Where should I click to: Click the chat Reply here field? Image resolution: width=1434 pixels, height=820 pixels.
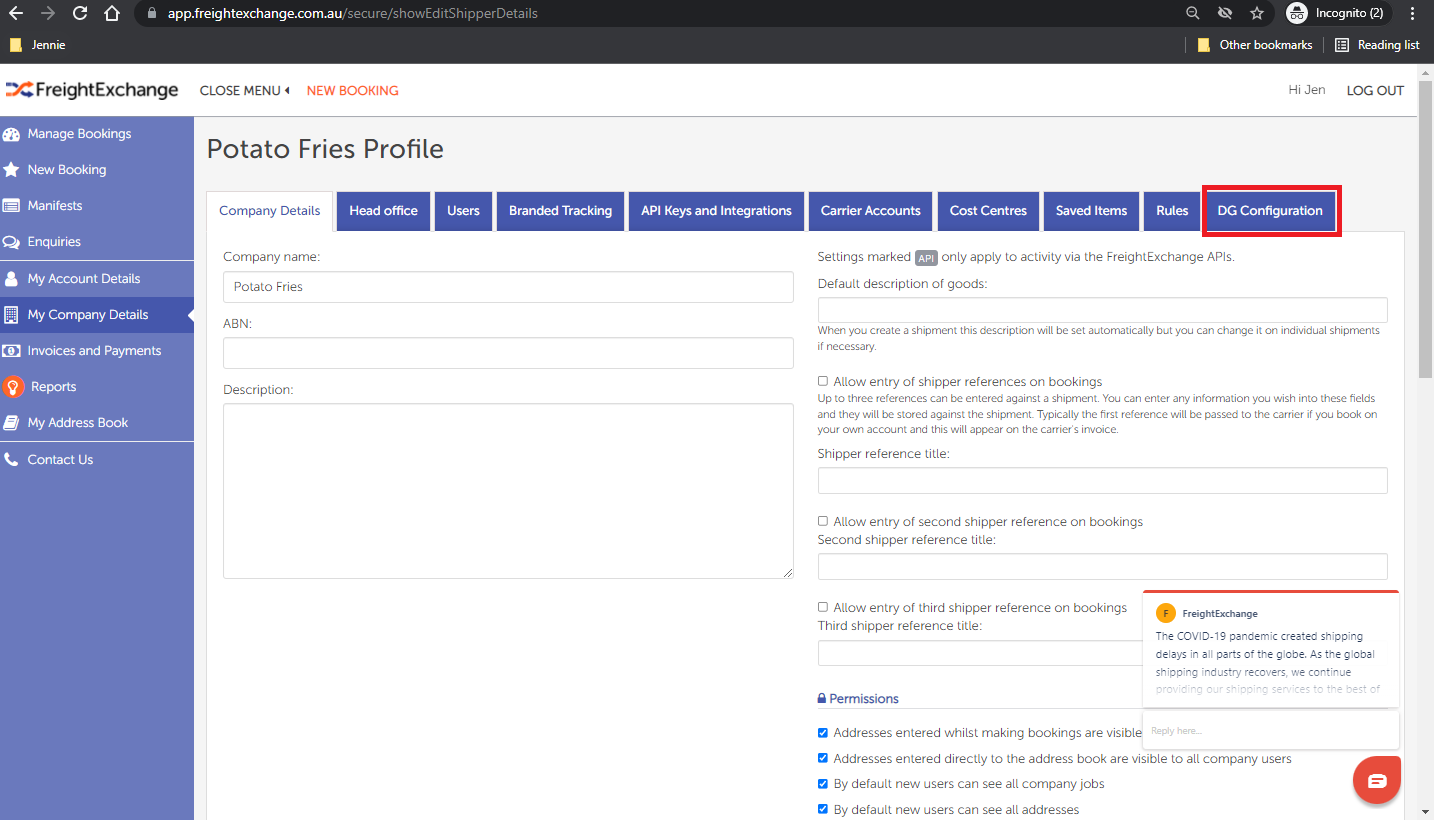(1270, 731)
